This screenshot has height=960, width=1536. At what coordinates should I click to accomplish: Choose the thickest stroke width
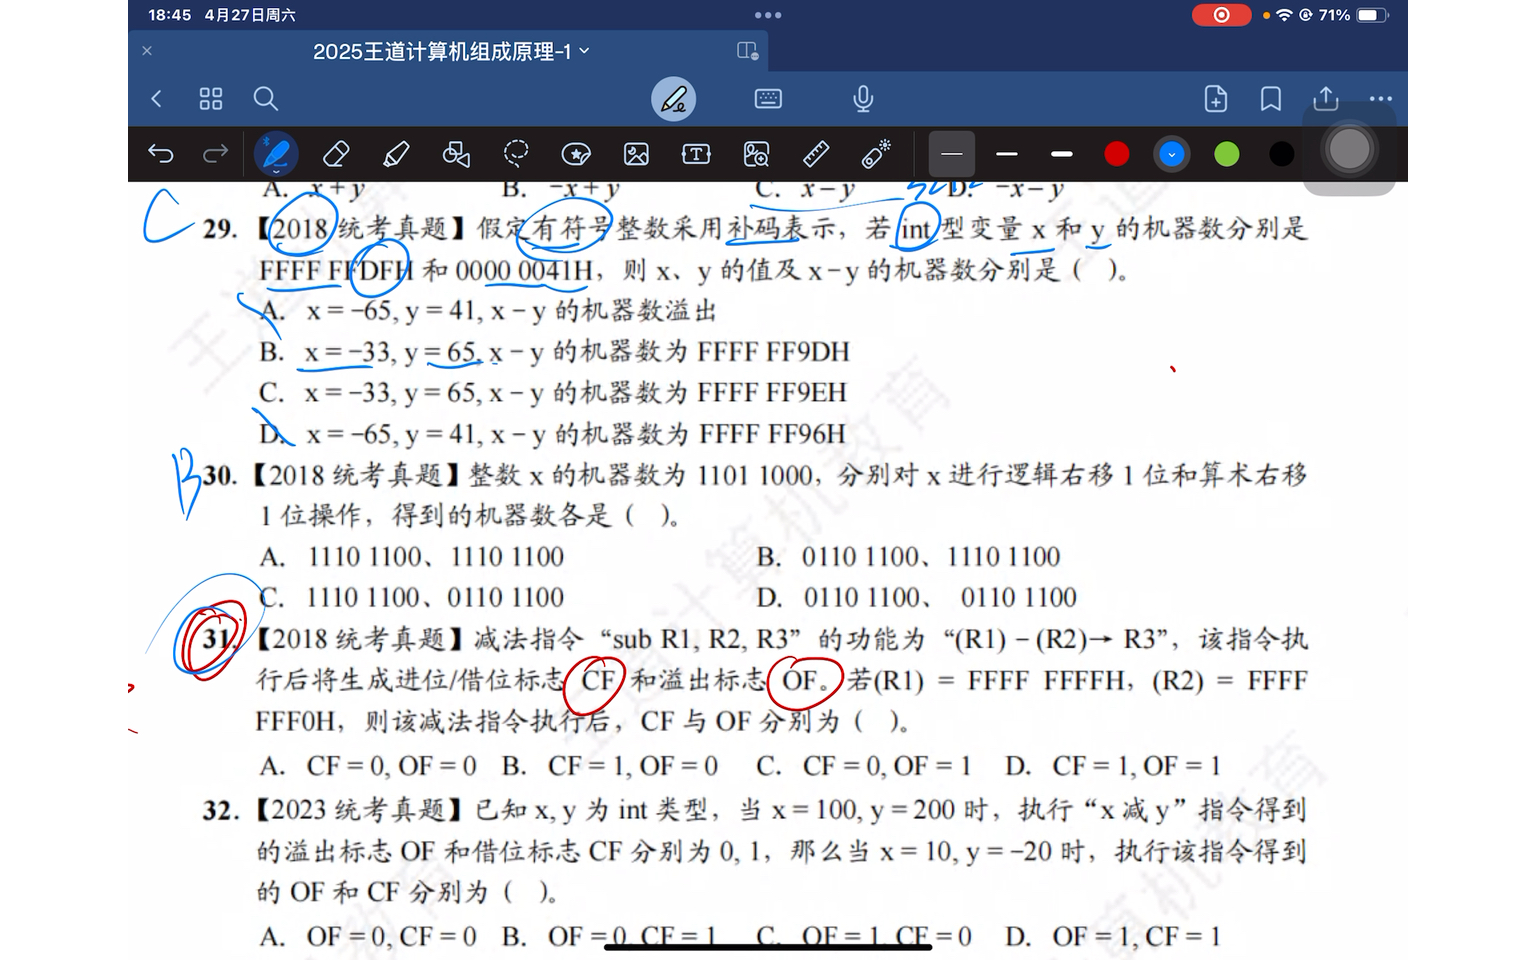1062,154
